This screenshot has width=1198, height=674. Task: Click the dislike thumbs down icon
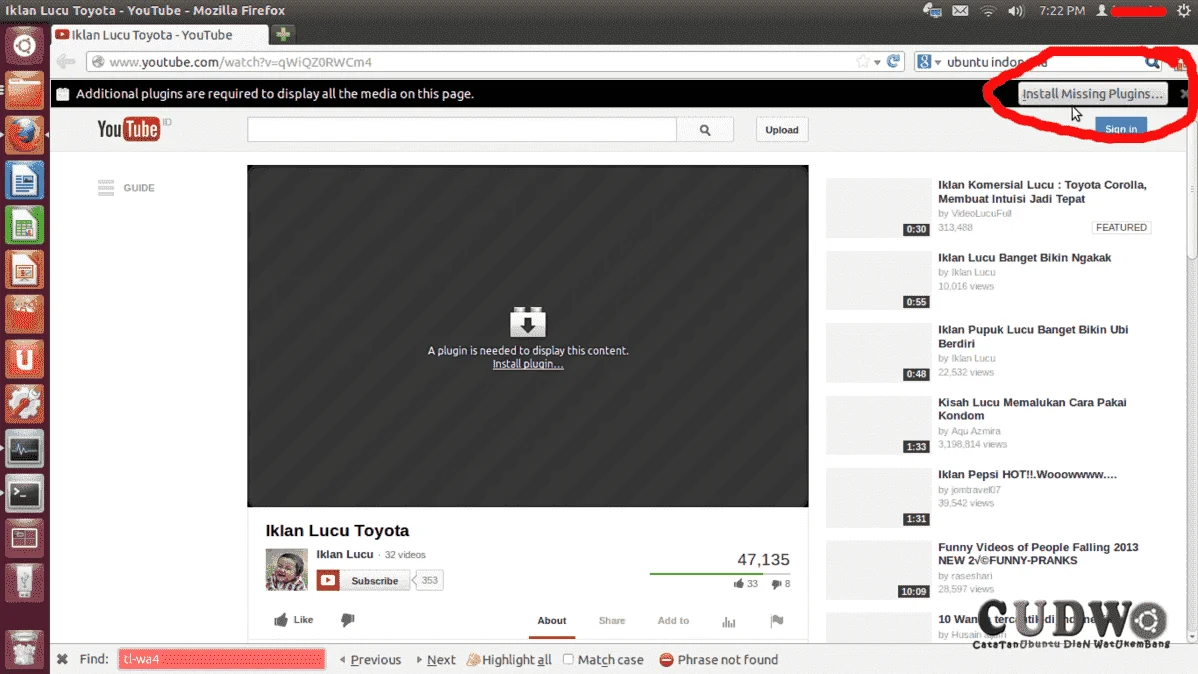[x=348, y=620]
